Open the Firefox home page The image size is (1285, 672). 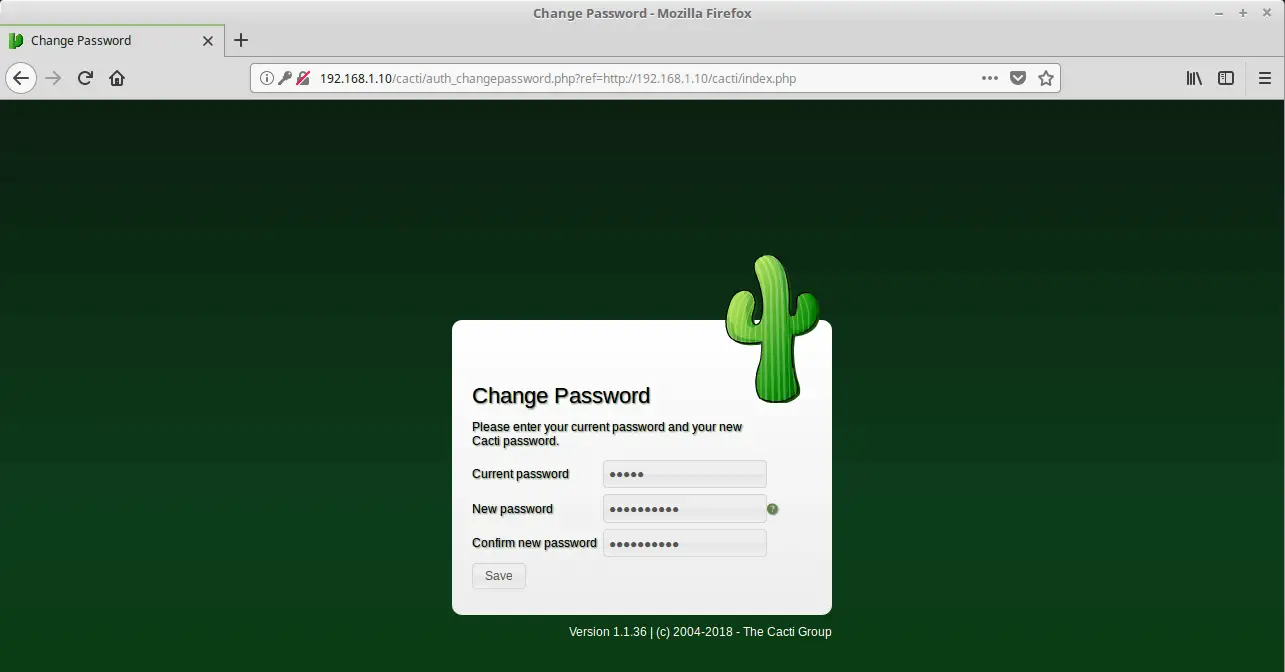click(x=117, y=78)
